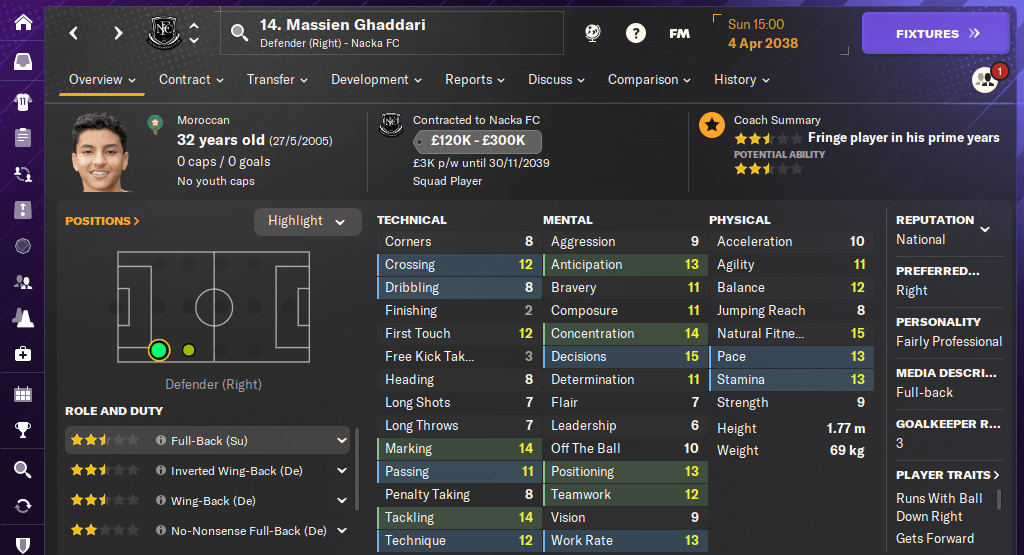Expand the Full-Back (Su) role row arrow

pos(342,440)
